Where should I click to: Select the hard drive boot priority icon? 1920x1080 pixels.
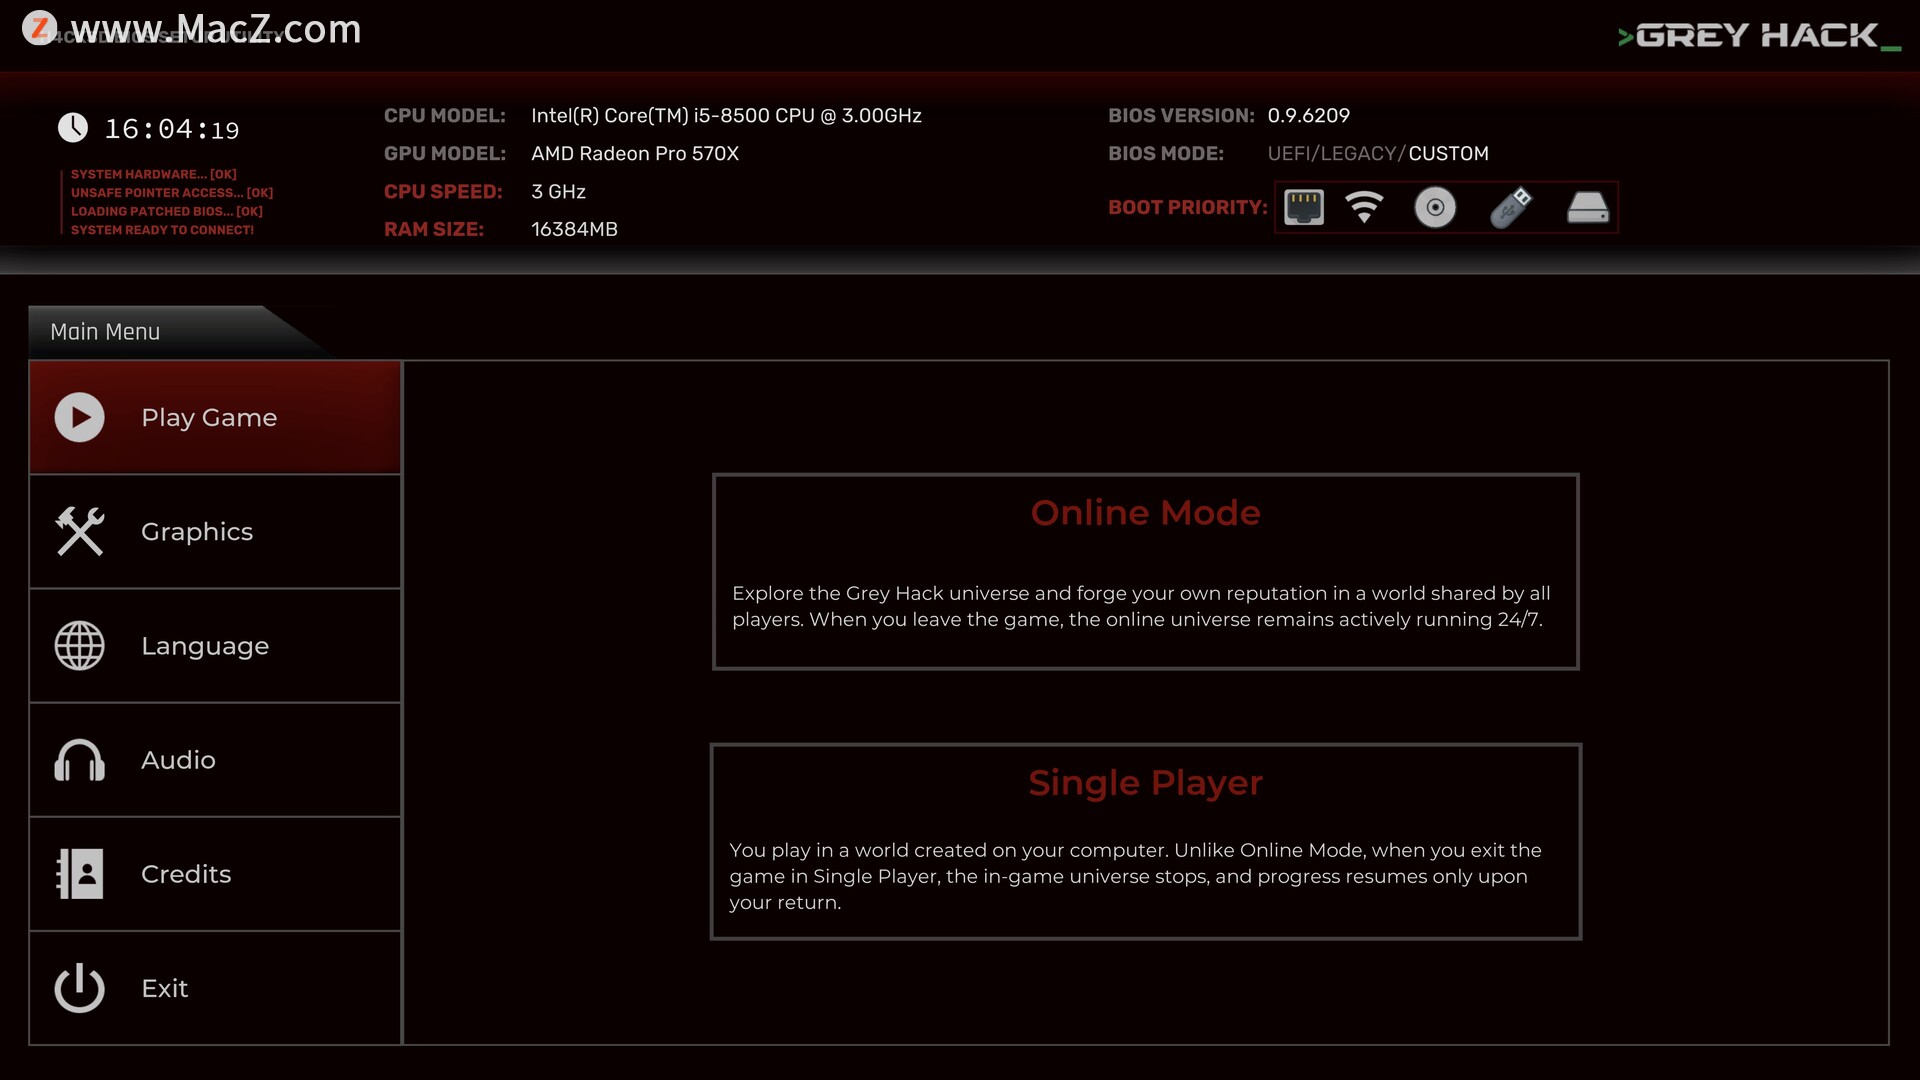point(1587,207)
